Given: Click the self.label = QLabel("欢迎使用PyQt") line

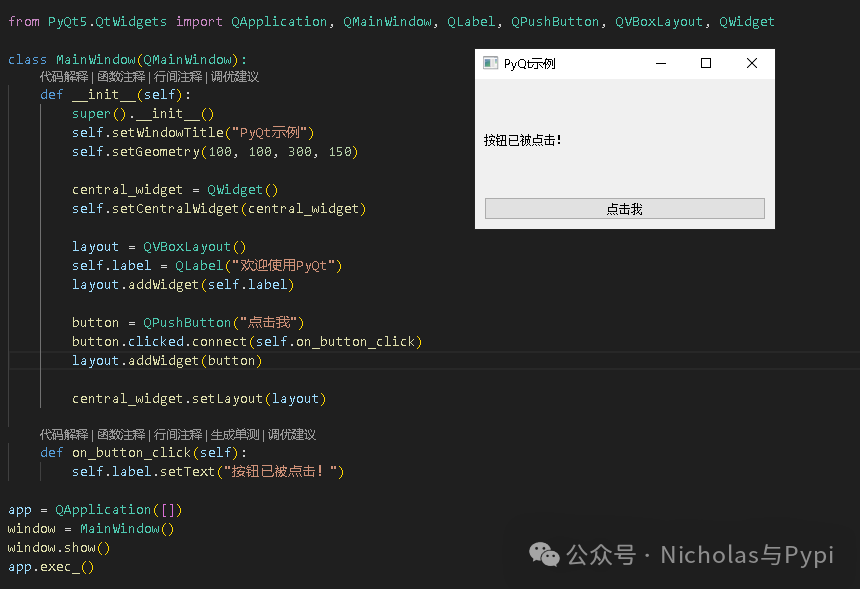Looking at the screenshot, I should [207, 266].
